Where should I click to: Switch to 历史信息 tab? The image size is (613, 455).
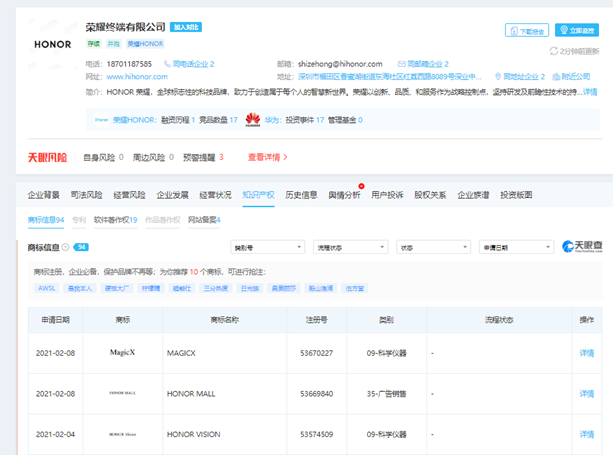[x=301, y=195]
